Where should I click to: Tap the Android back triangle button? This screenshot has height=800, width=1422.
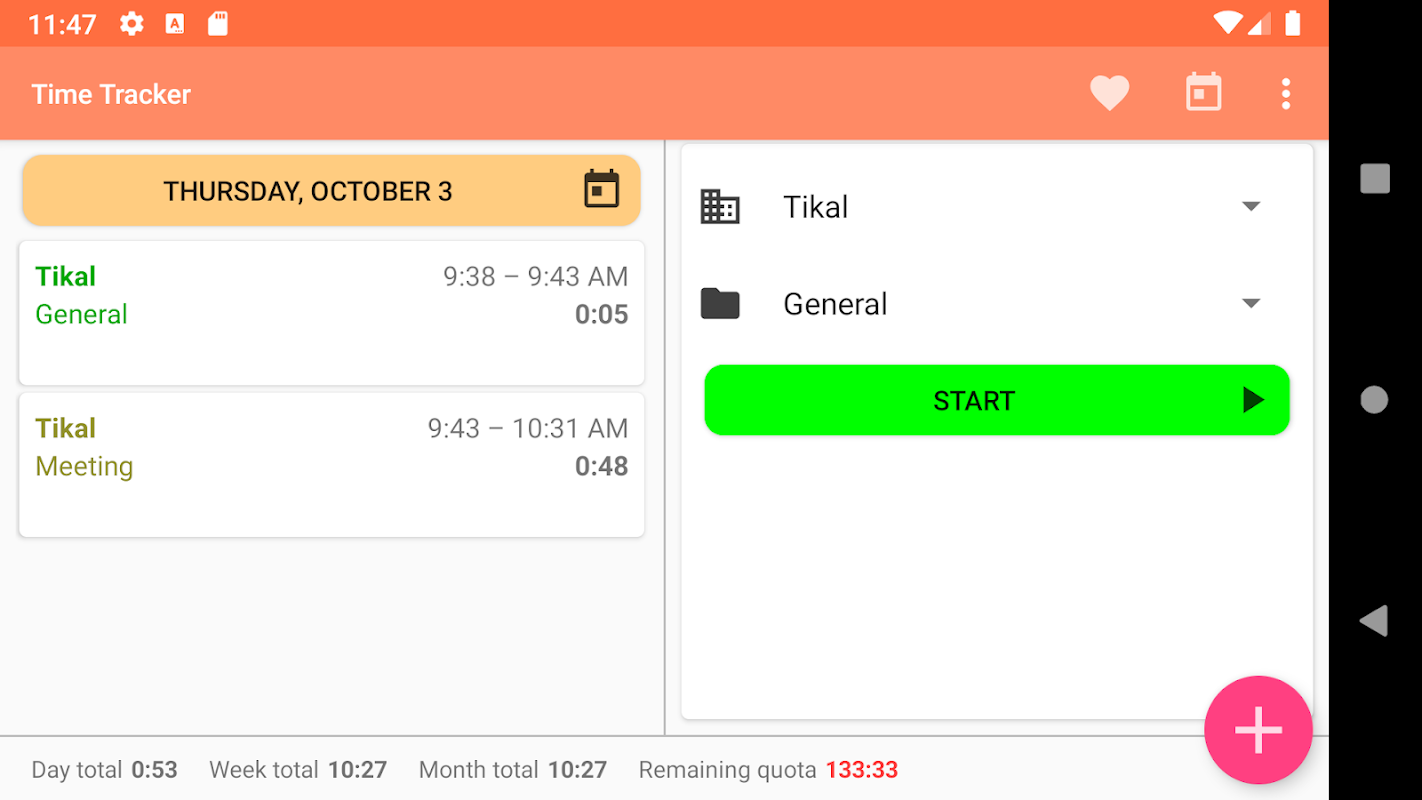click(x=1374, y=621)
